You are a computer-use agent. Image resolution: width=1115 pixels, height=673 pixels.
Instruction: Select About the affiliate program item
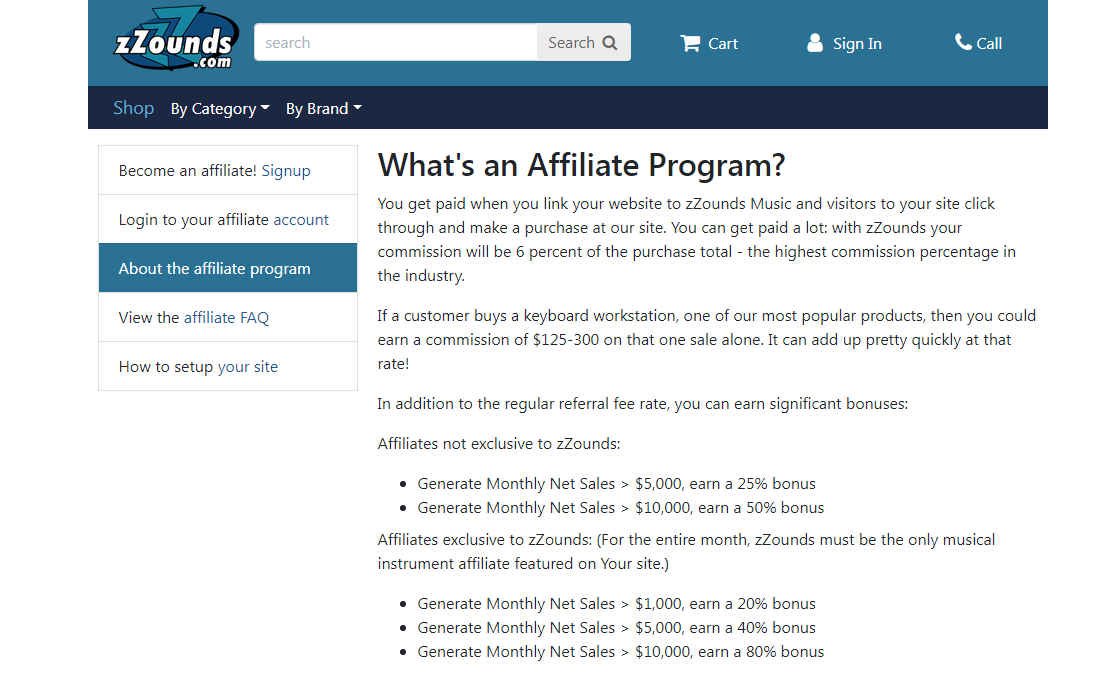pos(228,268)
